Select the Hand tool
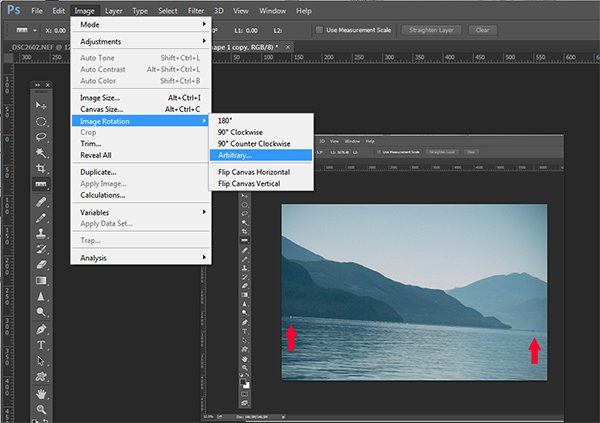This screenshot has width=600, height=423. 41,393
